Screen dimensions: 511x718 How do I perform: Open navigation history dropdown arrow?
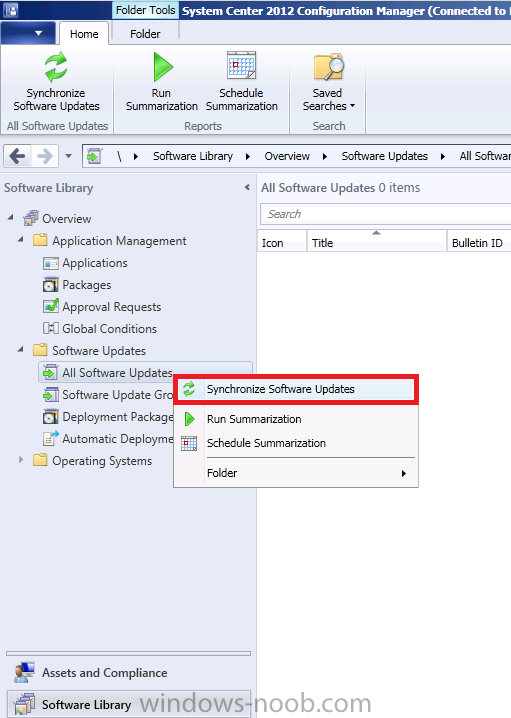[x=68, y=156]
